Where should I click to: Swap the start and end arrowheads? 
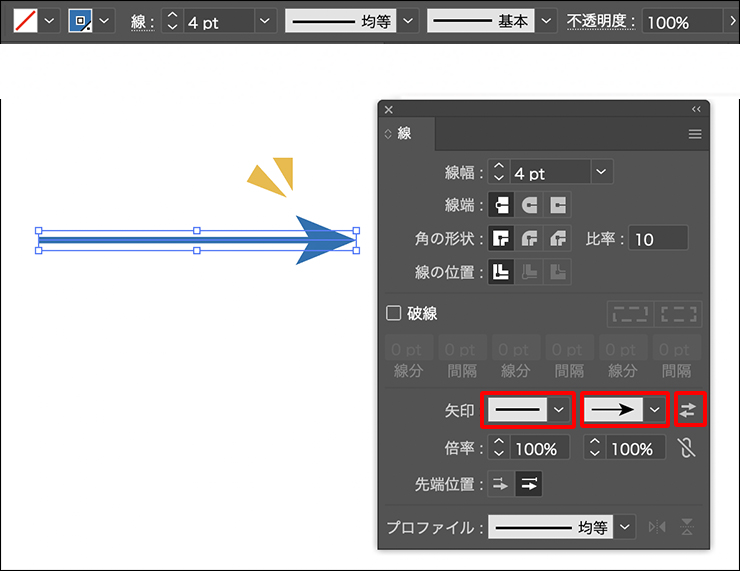[690, 410]
